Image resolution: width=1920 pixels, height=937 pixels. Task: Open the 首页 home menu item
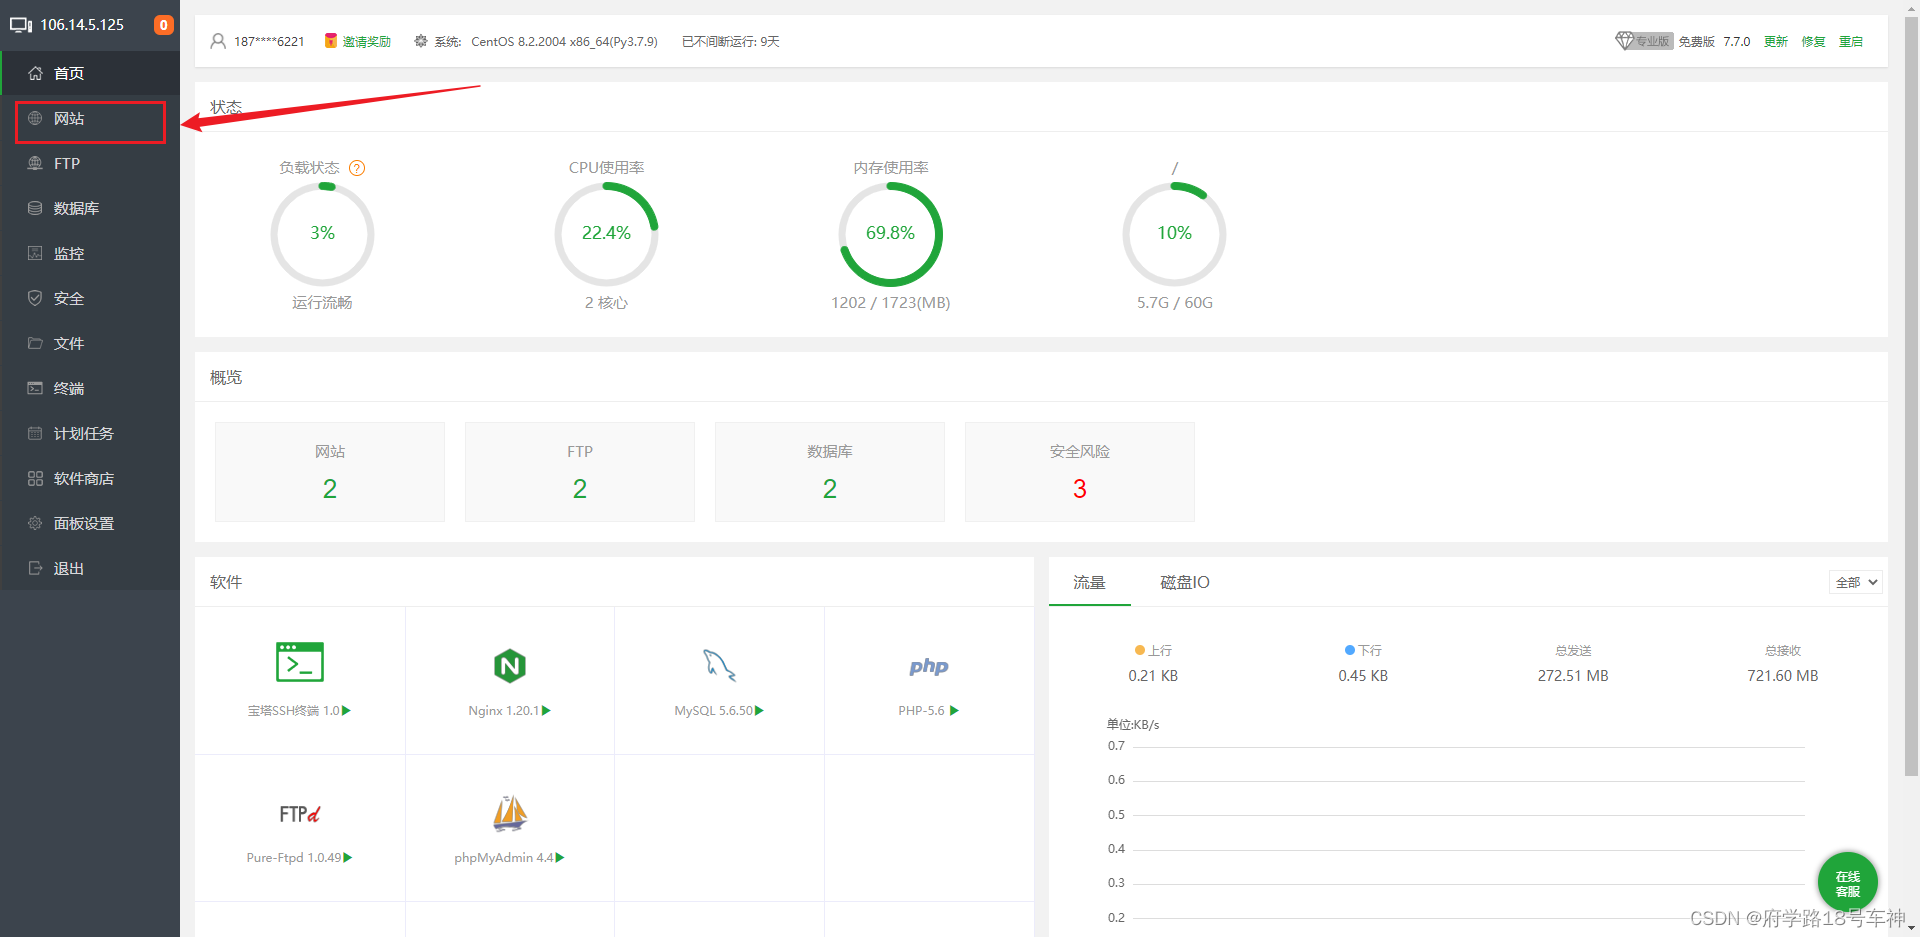(90, 73)
